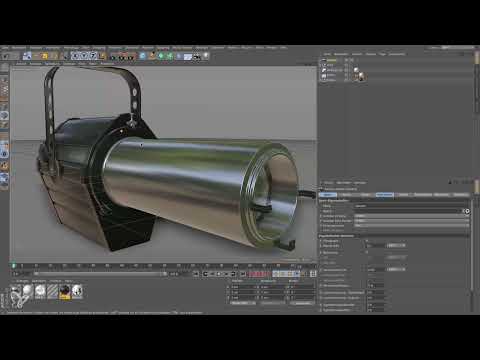Open the floor and environment objects icon

[188, 57]
